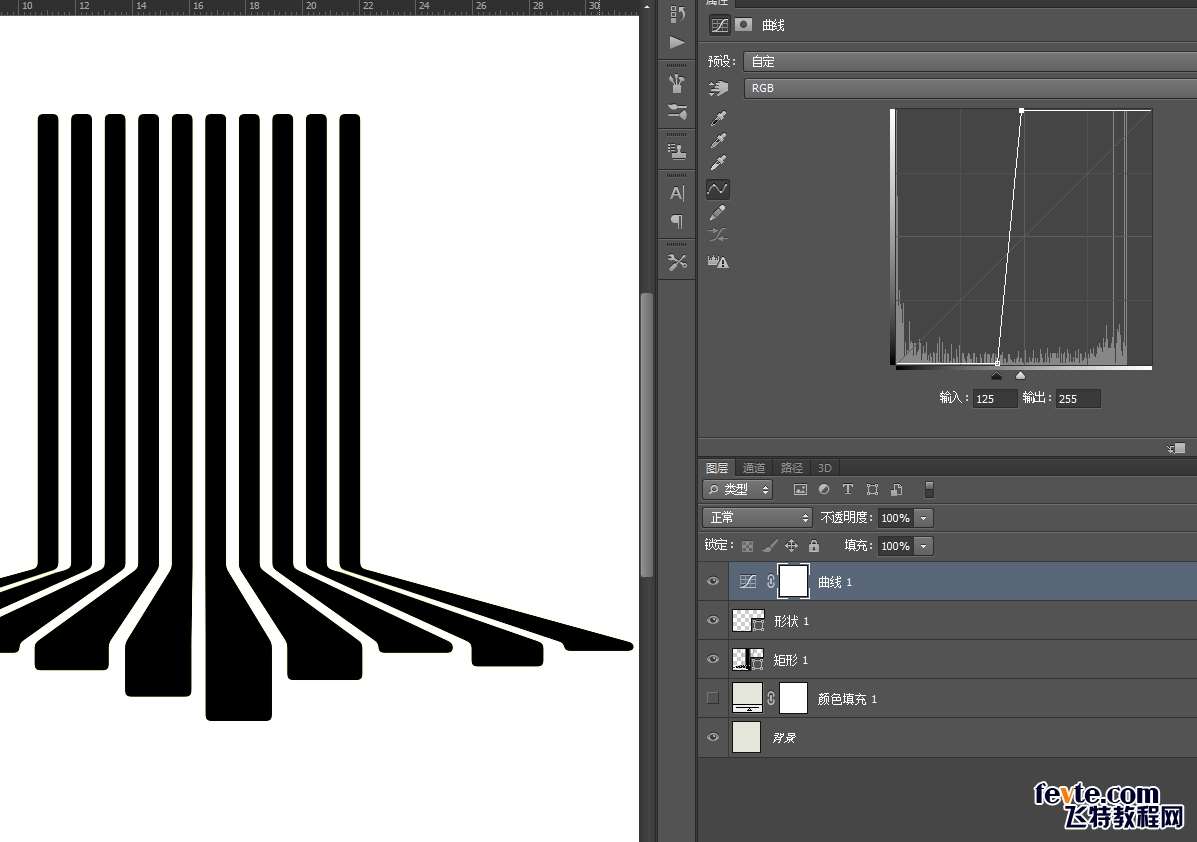This screenshot has width=1197, height=842.
Task: Click the masks icon in Properties panel
Action: [x=744, y=25]
